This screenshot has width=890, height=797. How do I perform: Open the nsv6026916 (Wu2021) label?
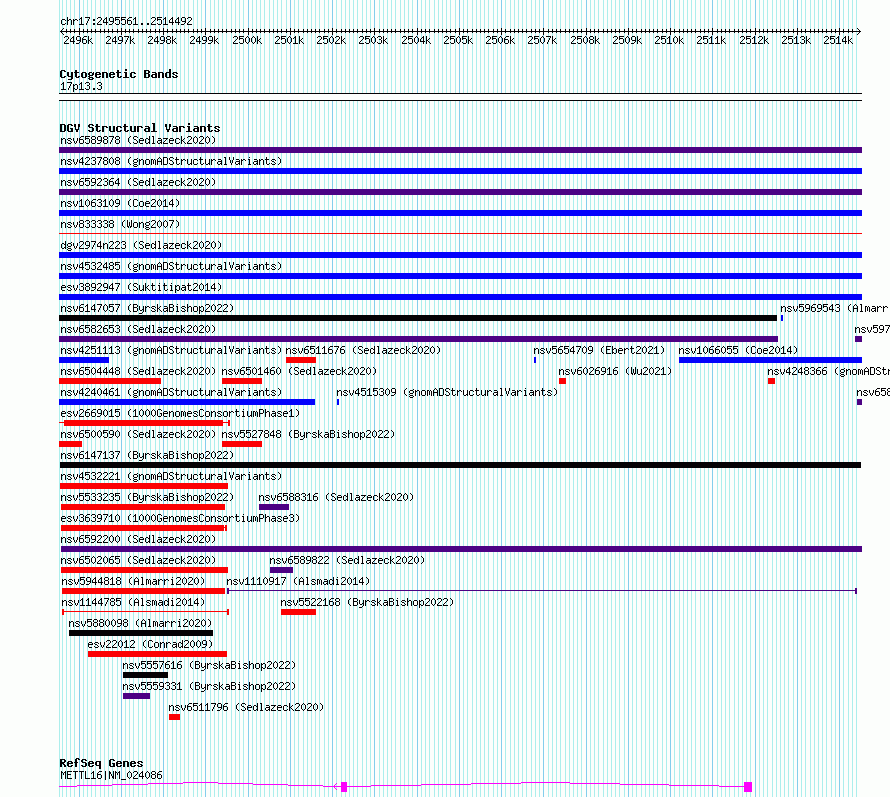pyautogui.click(x=615, y=371)
